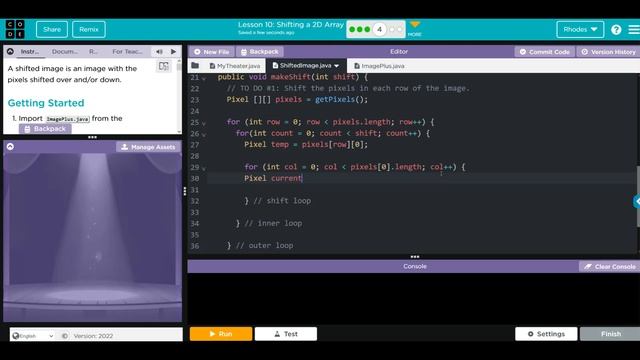Click the orange Run button
This screenshot has width=640, height=360.
point(221,334)
